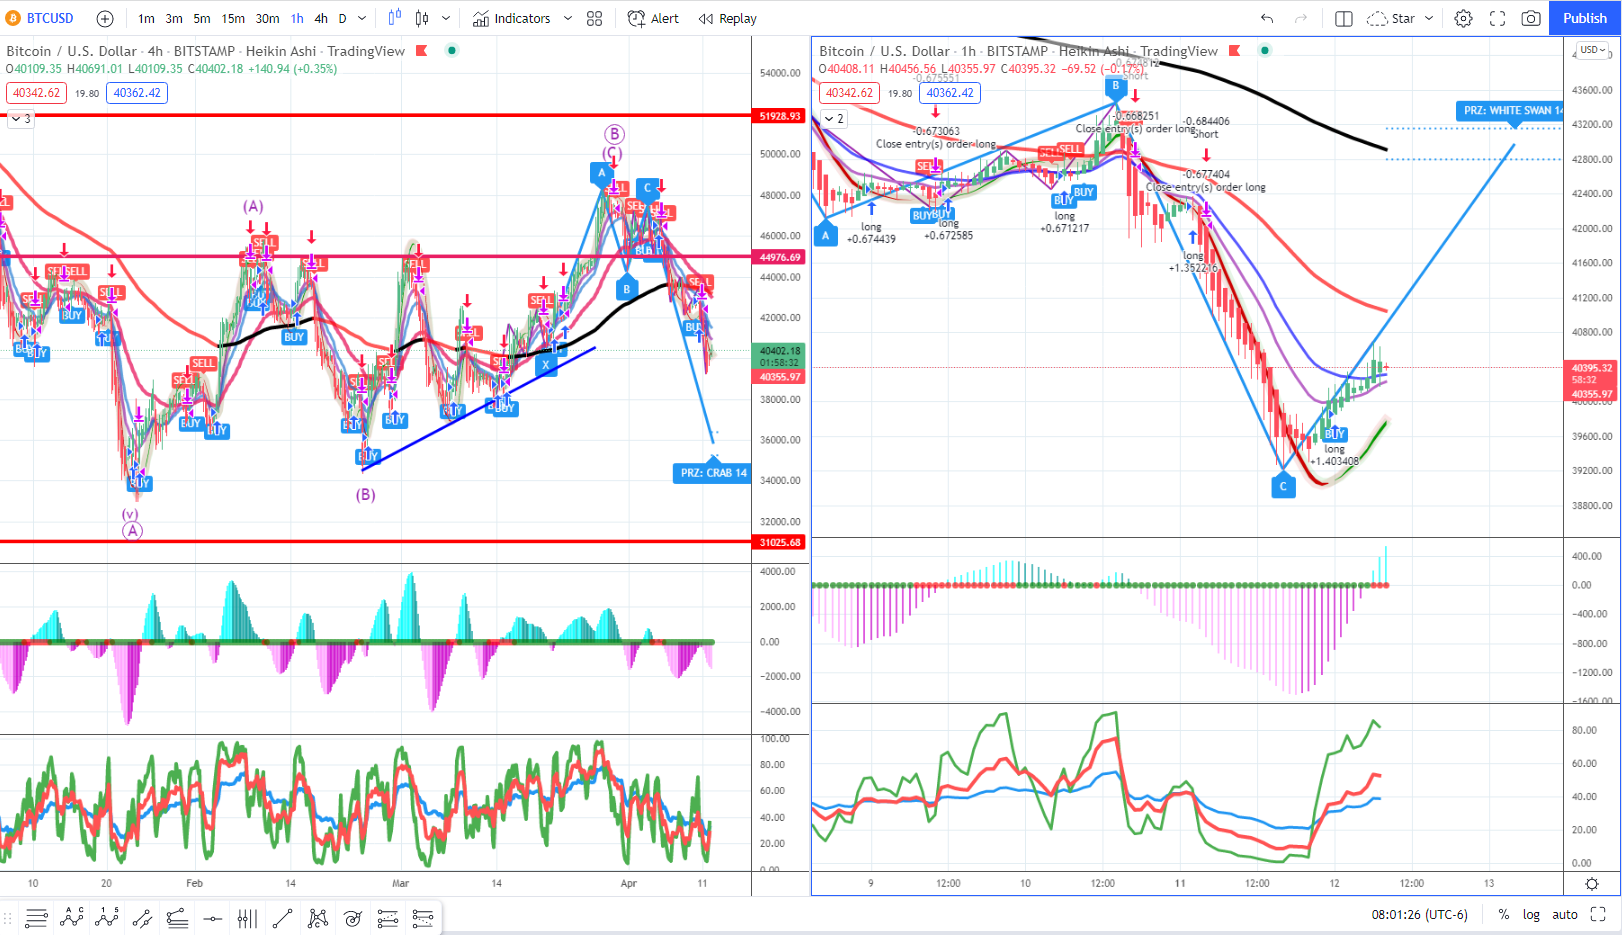Select the ABCD Pattern drawing tool
Image resolution: width=1622 pixels, height=935 pixels.
pos(72,917)
